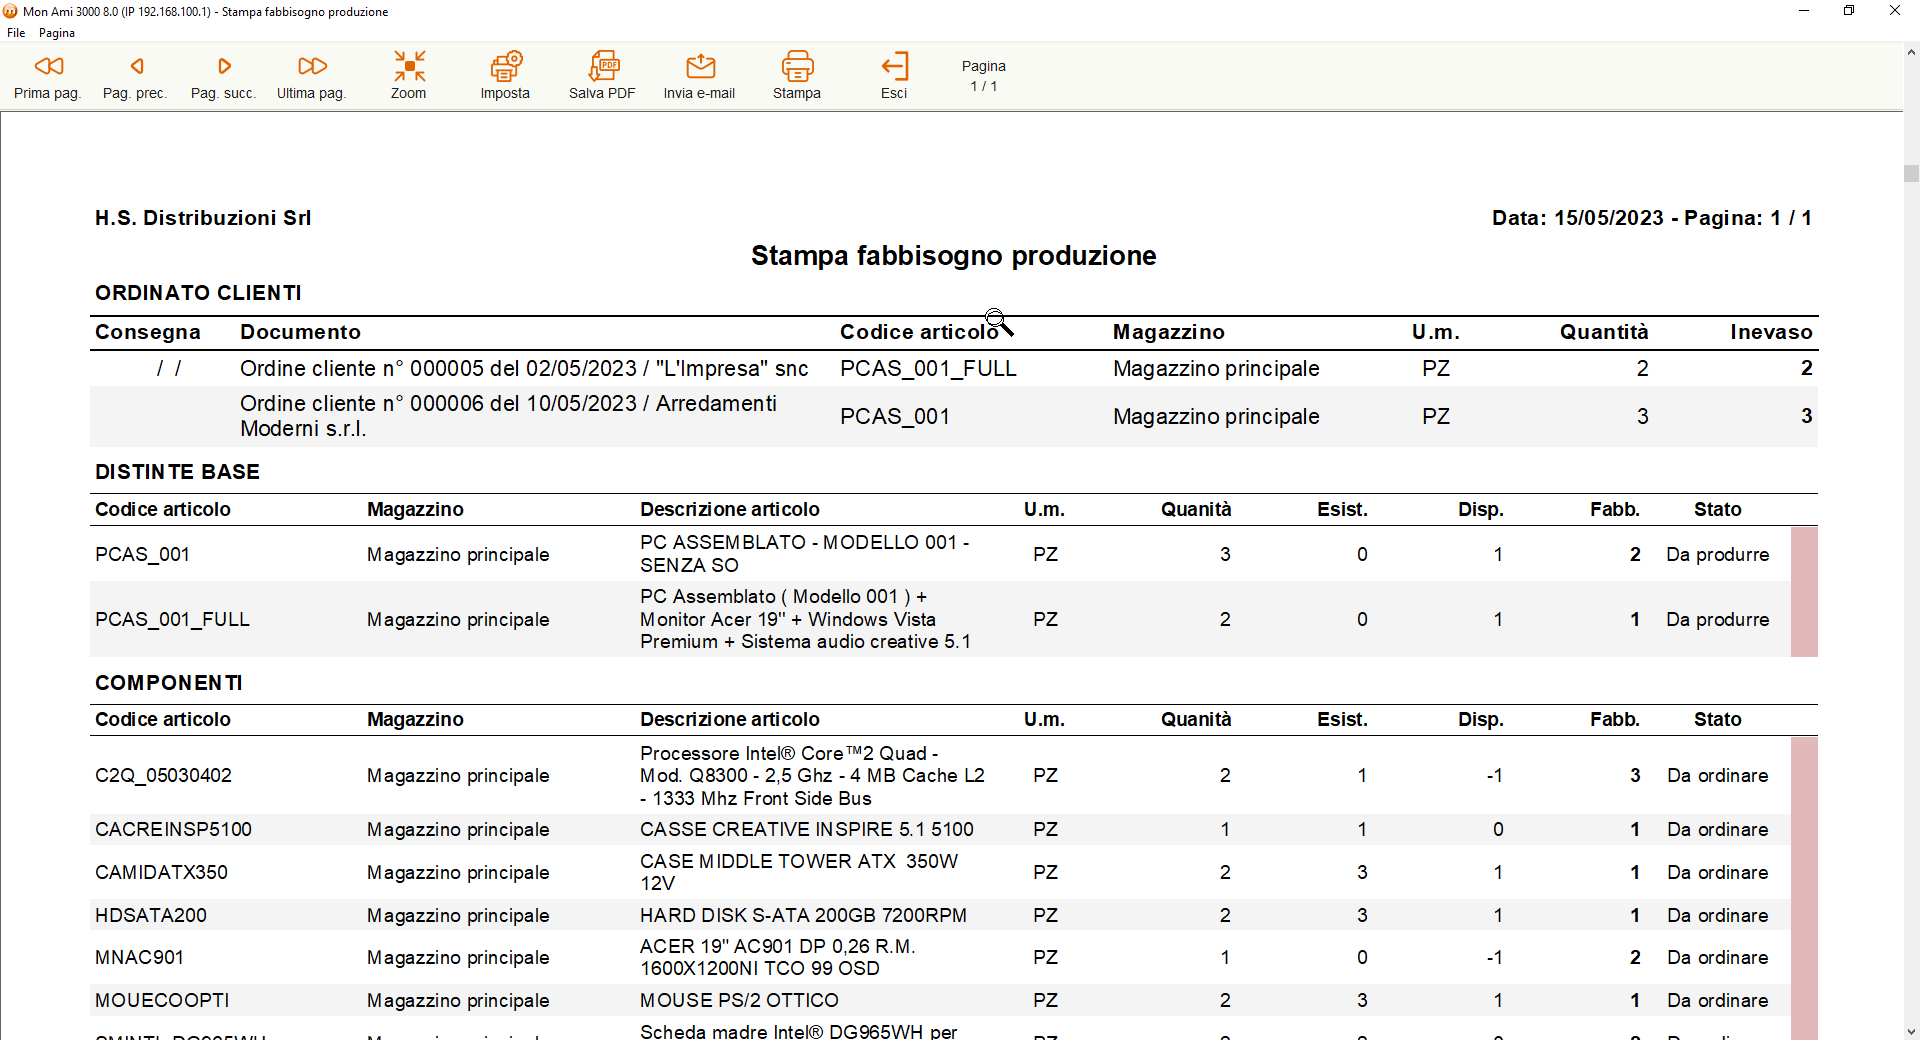1920x1040 pixels.
Task: Click the CACREINSP5100 article code
Action: [173, 830]
